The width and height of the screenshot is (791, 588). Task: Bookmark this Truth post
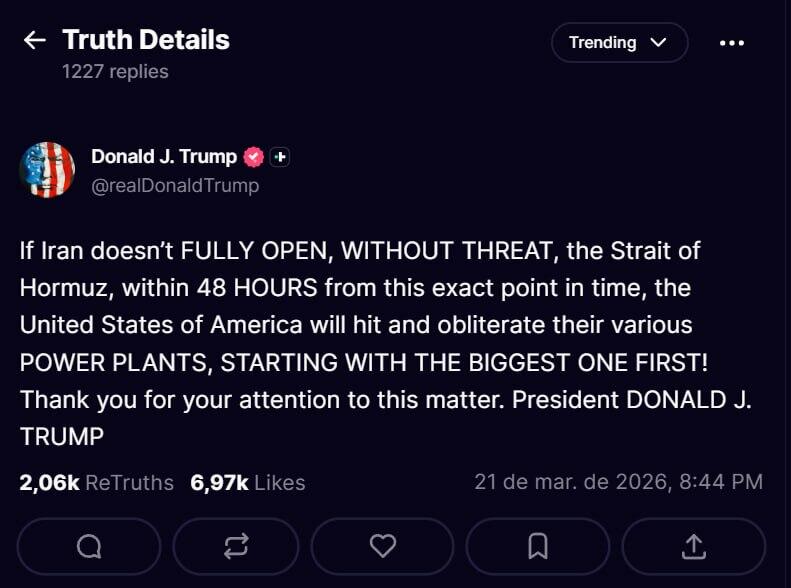coord(538,546)
